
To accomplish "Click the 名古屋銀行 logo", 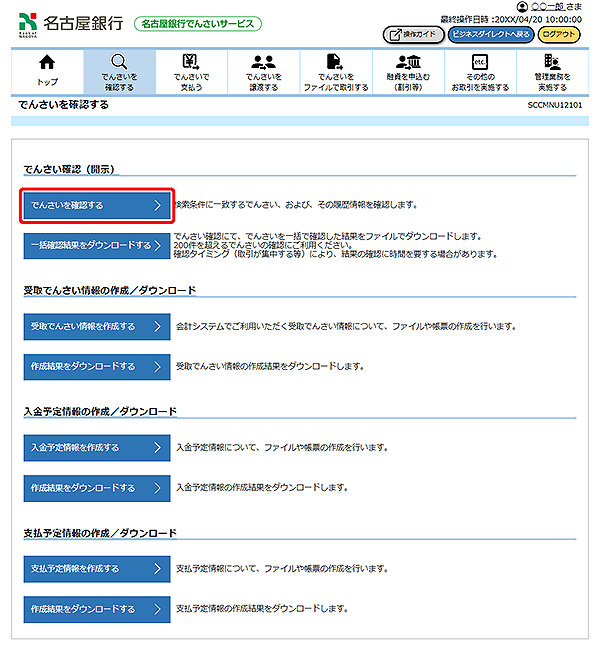I will [70, 24].
